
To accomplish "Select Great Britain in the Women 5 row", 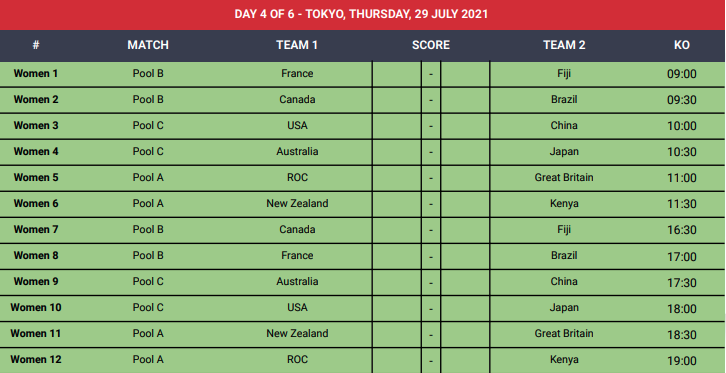I will pos(564,178).
